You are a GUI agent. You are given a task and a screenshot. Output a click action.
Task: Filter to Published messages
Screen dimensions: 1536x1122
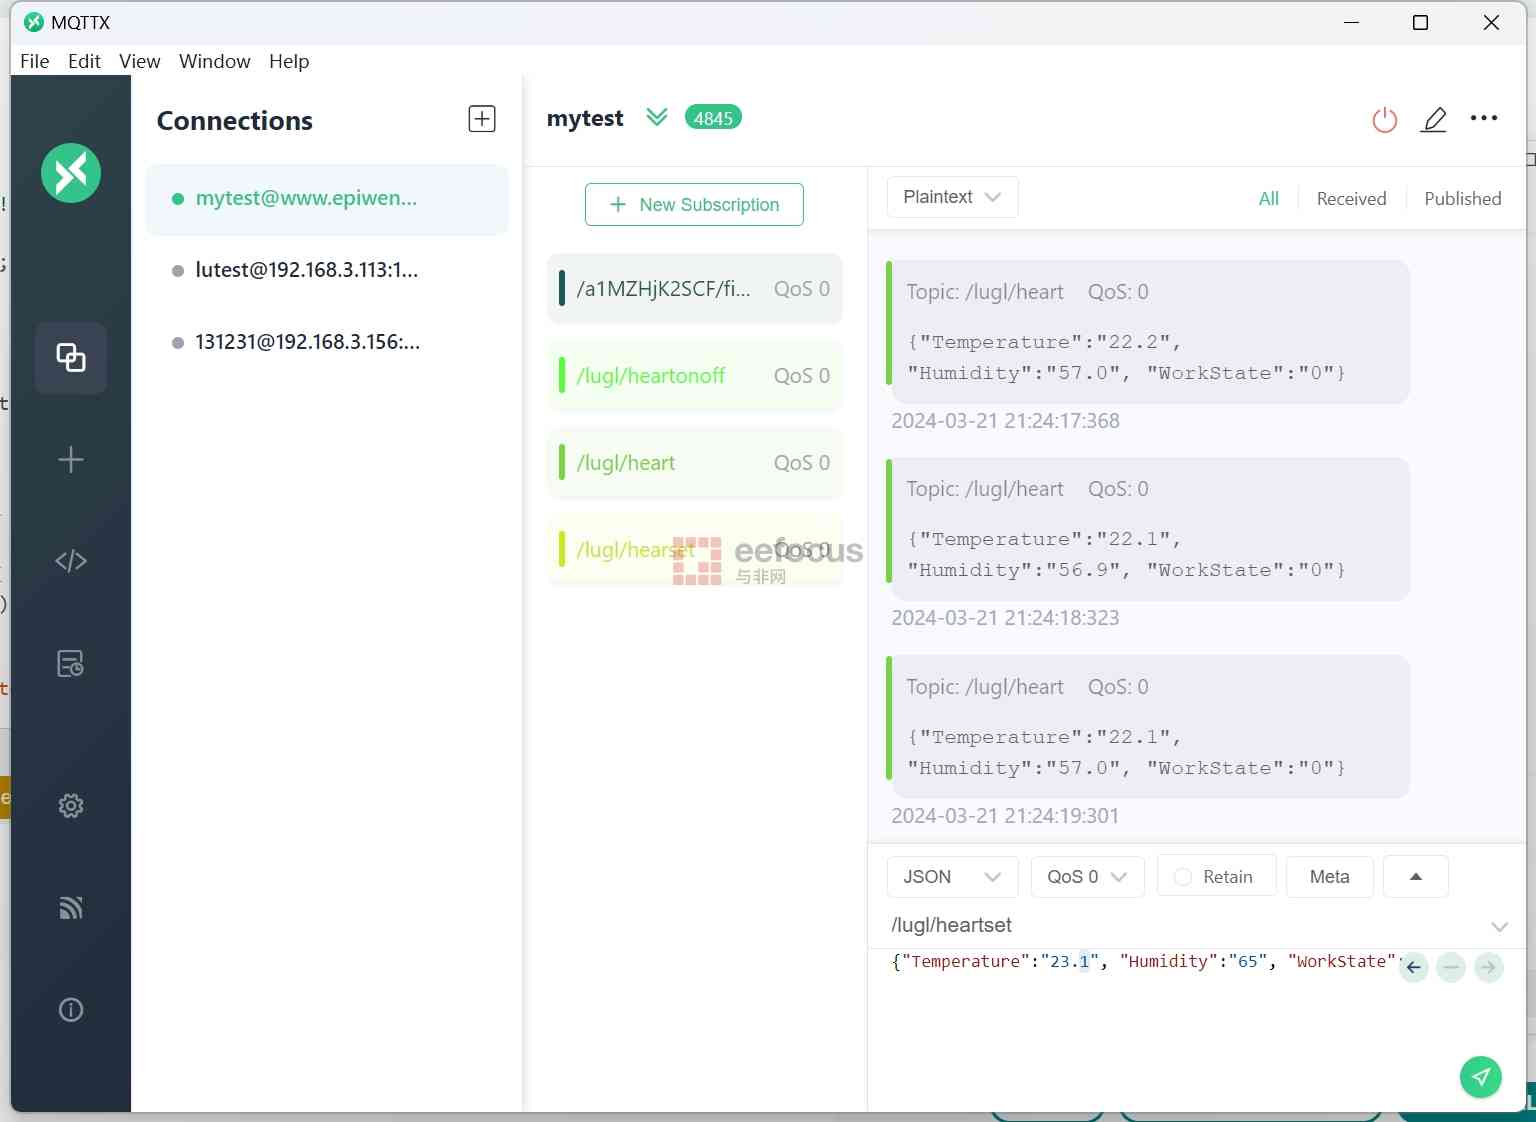click(1462, 198)
